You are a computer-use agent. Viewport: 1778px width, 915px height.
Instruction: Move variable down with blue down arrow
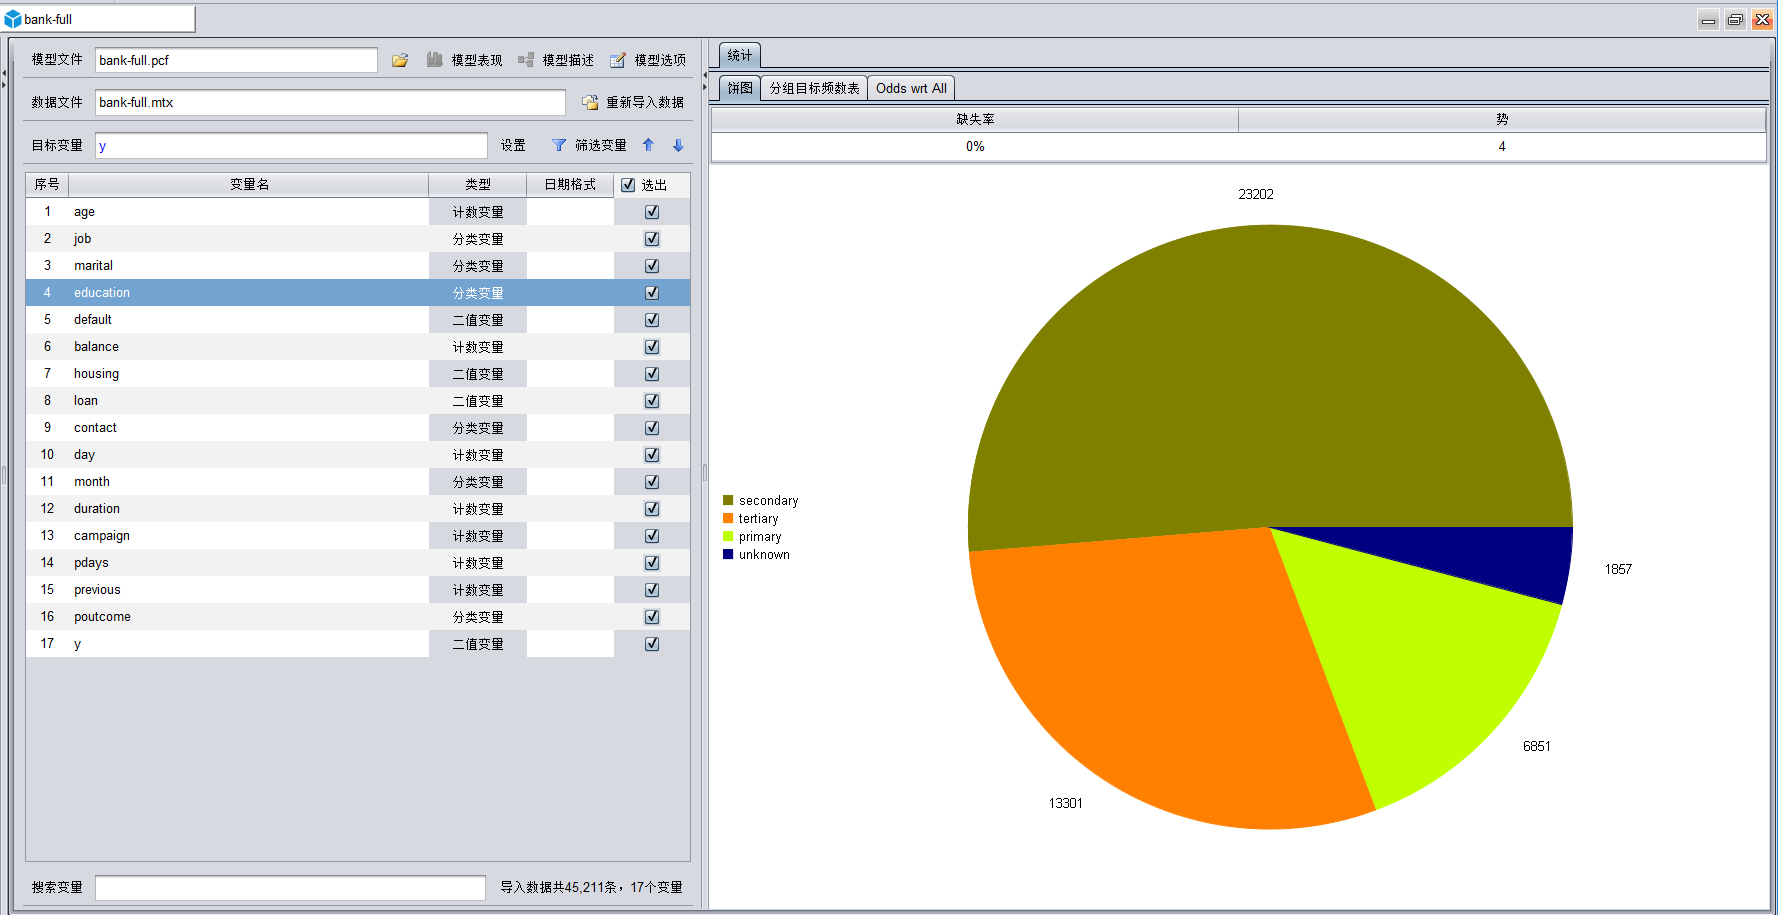coord(678,145)
